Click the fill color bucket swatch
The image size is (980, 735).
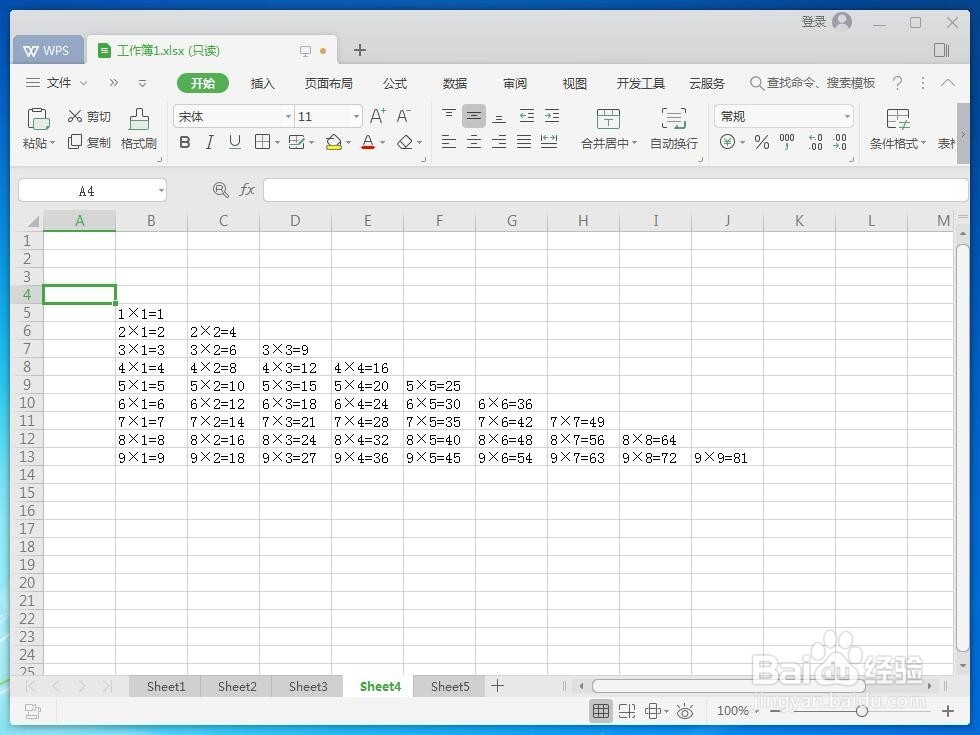tap(334, 142)
